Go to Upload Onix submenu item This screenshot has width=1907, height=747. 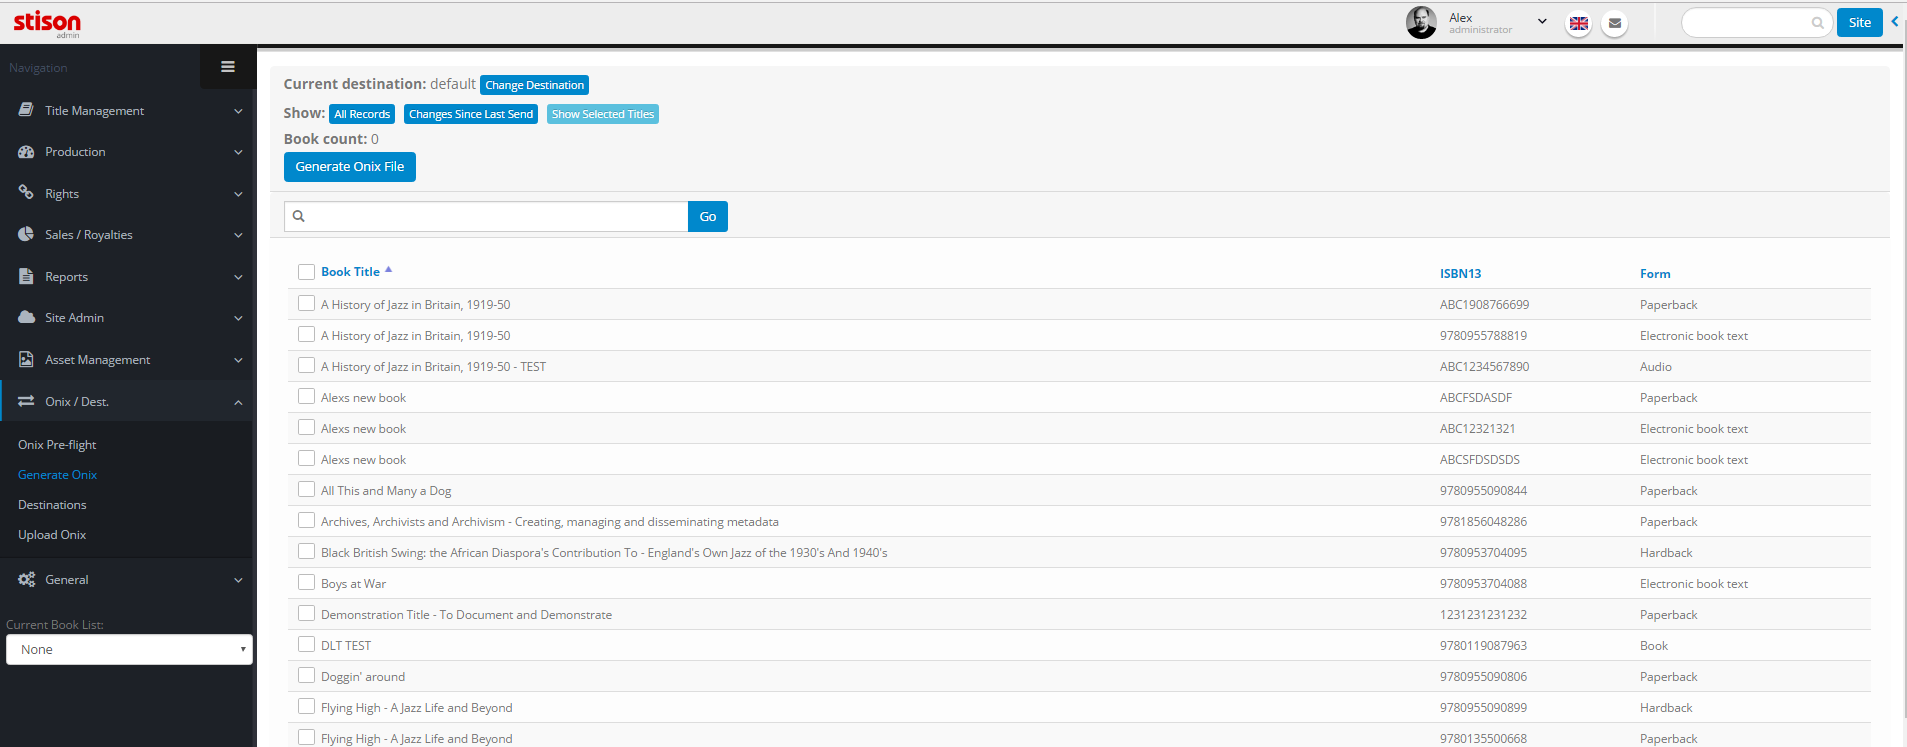[x=52, y=535]
